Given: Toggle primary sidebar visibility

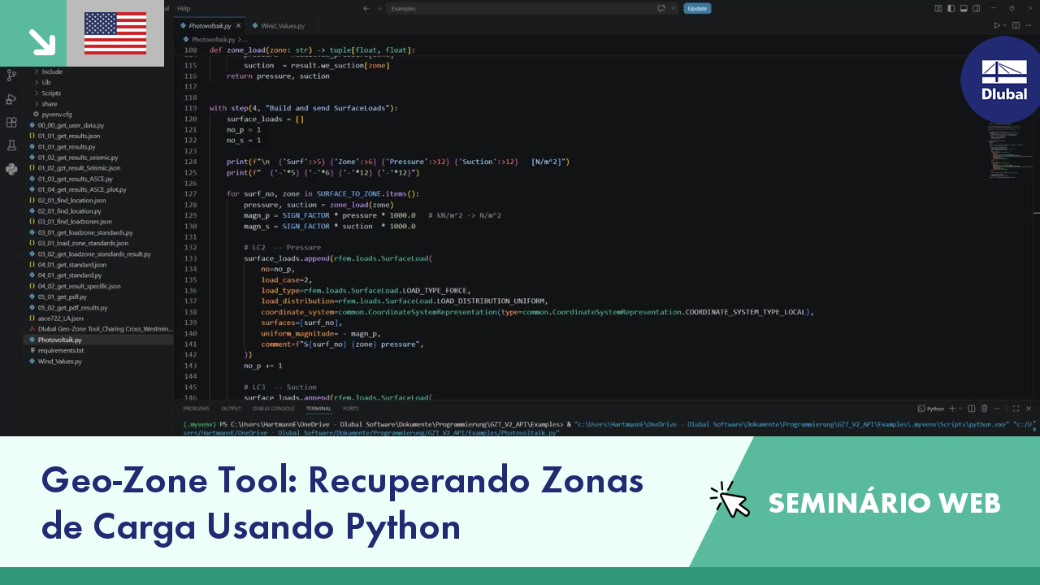Looking at the screenshot, I should pos(951,9).
